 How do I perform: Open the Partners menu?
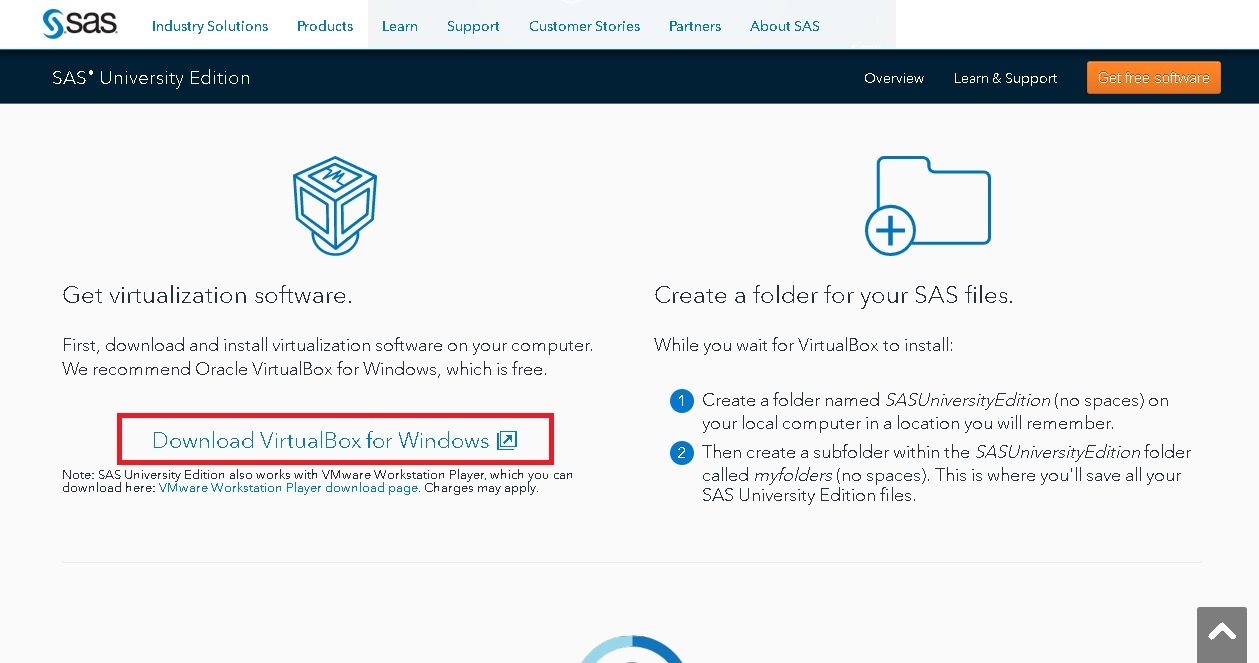click(695, 26)
